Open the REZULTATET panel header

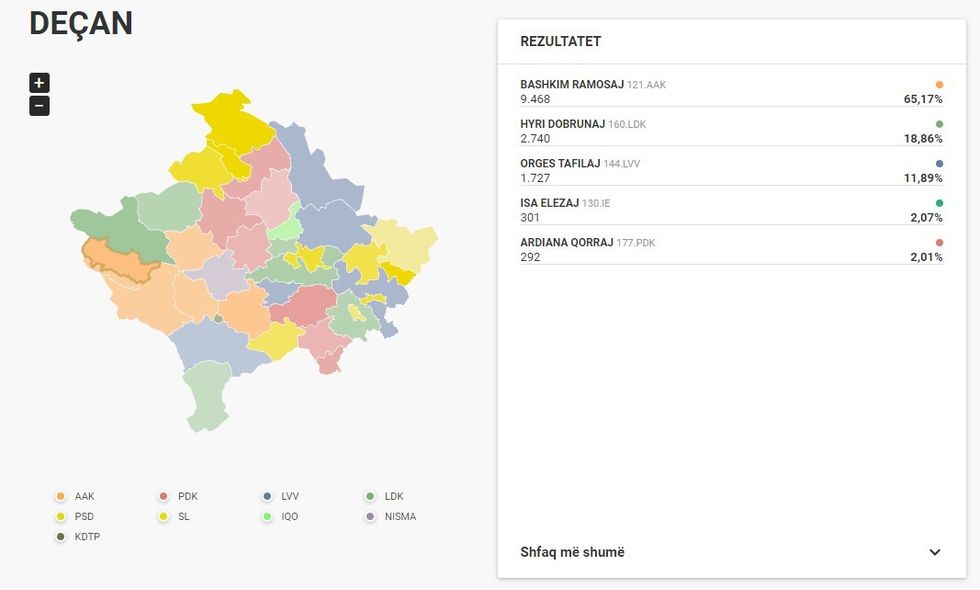coord(560,42)
